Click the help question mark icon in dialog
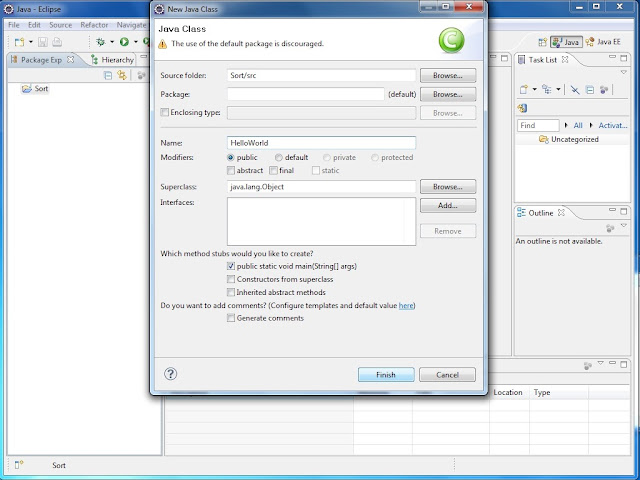 [170, 374]
